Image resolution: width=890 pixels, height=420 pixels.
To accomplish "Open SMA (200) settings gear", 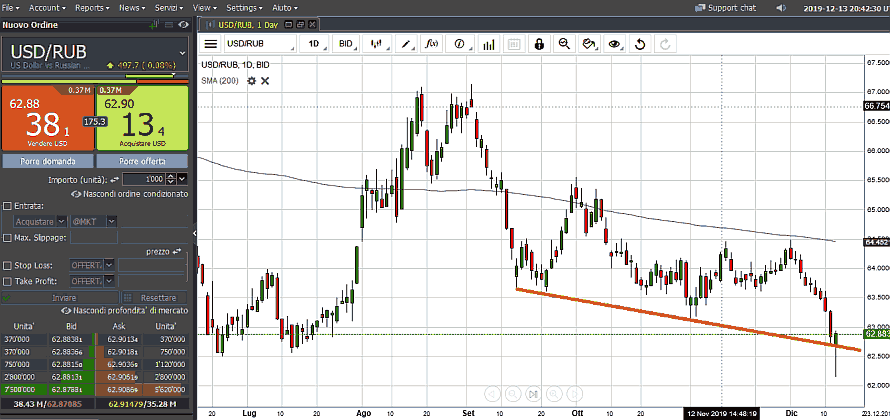I will click(x=252, y=80).
